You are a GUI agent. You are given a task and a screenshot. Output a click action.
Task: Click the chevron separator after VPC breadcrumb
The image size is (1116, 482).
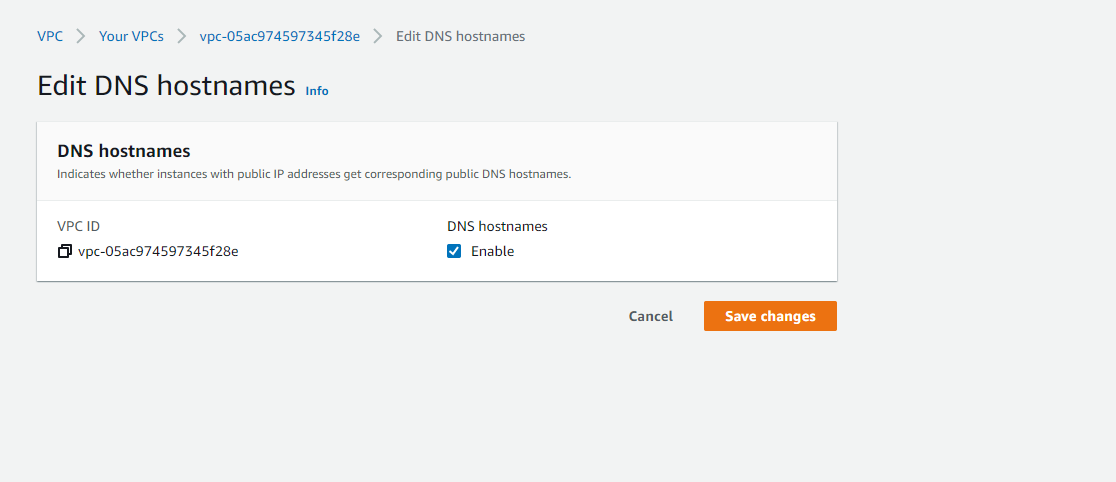pos(81,36)
